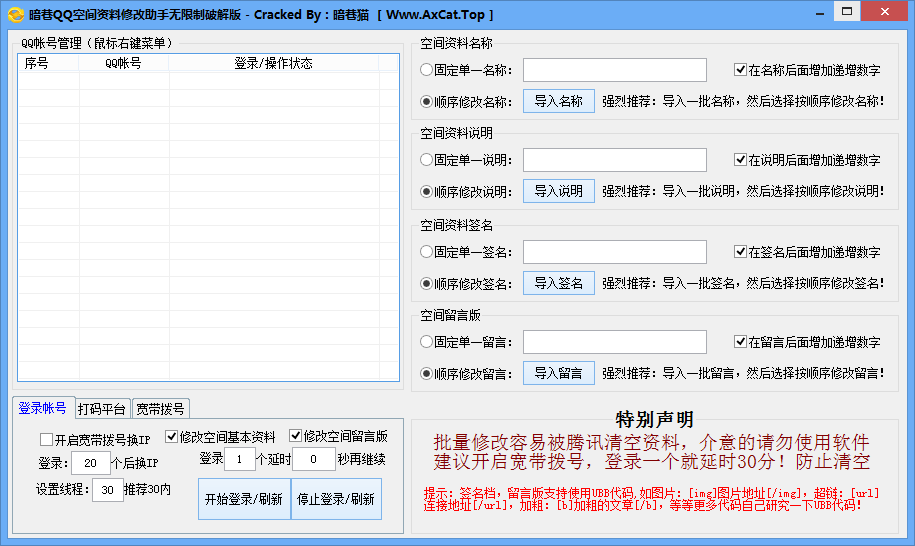Select the 固定单一留言 radio button
Image resolution: width=915 pixels, height=546 pixels.
[x=427, y=342]
